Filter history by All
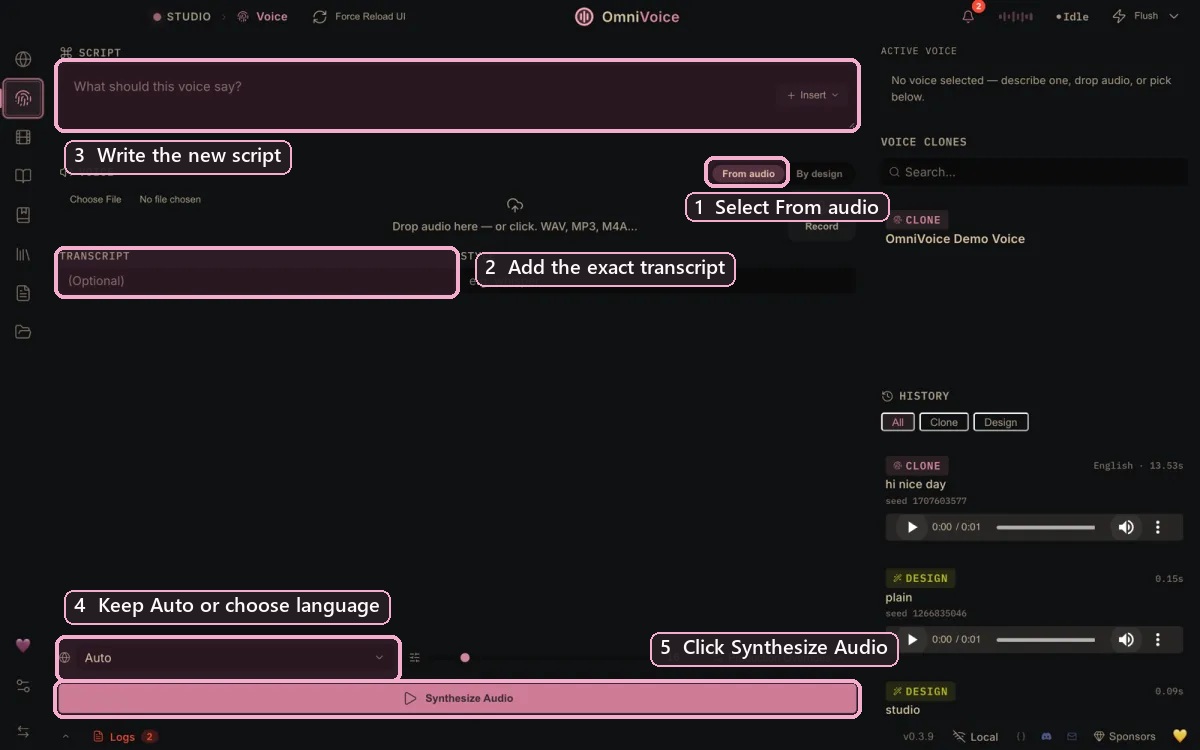This screenshot has width=1200, height=750. coord(897,422)
